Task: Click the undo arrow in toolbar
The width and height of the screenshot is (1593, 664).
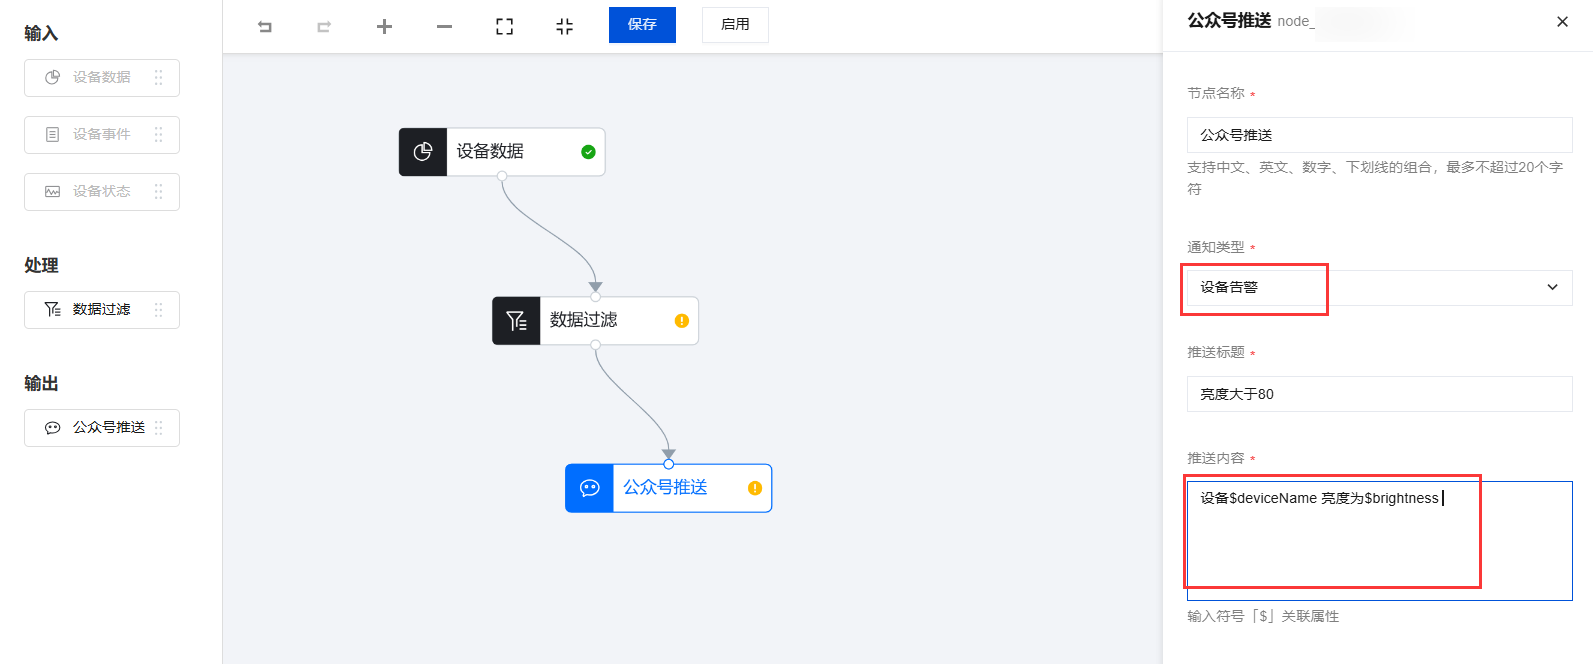Action: click(x=265, y=27)
